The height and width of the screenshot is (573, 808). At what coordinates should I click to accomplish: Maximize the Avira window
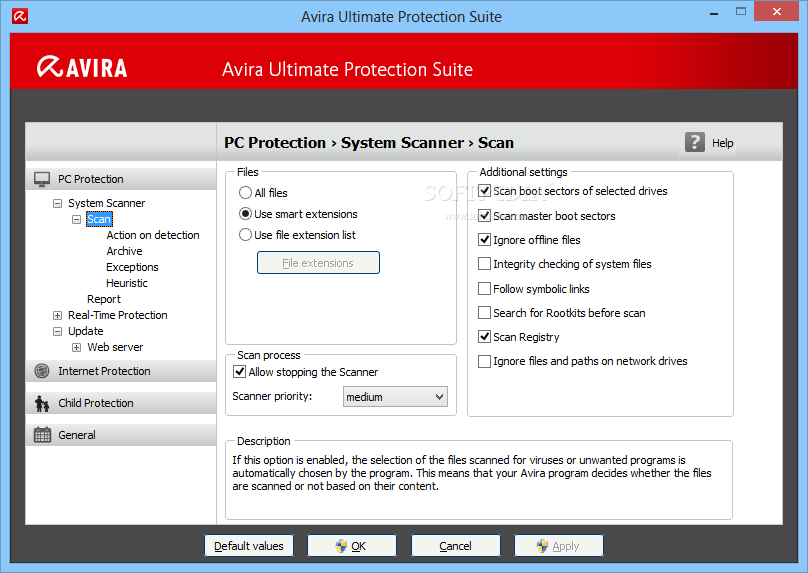point(741,11)
